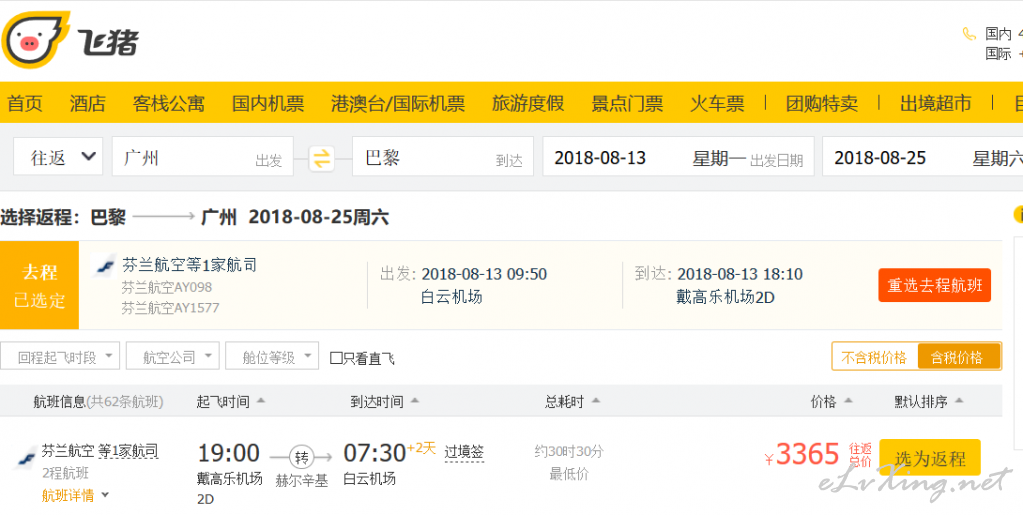Click departure date field 2018-08-13
Screen dimensions: 1023x515
click(678, 157)
